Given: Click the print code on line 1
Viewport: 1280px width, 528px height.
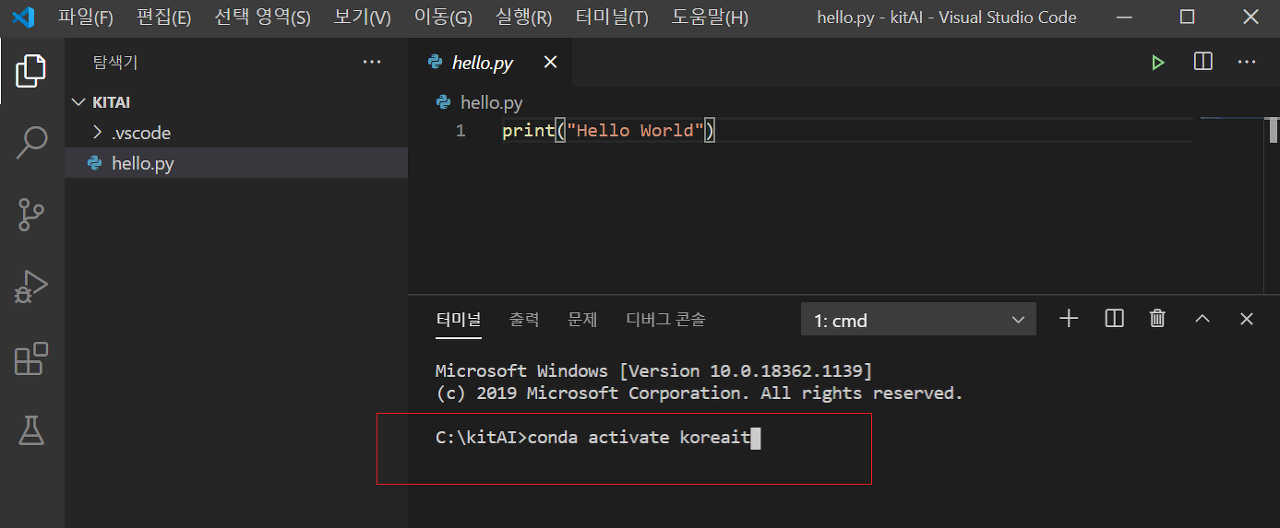Looking at the screenshot, I should pos(608,131).
